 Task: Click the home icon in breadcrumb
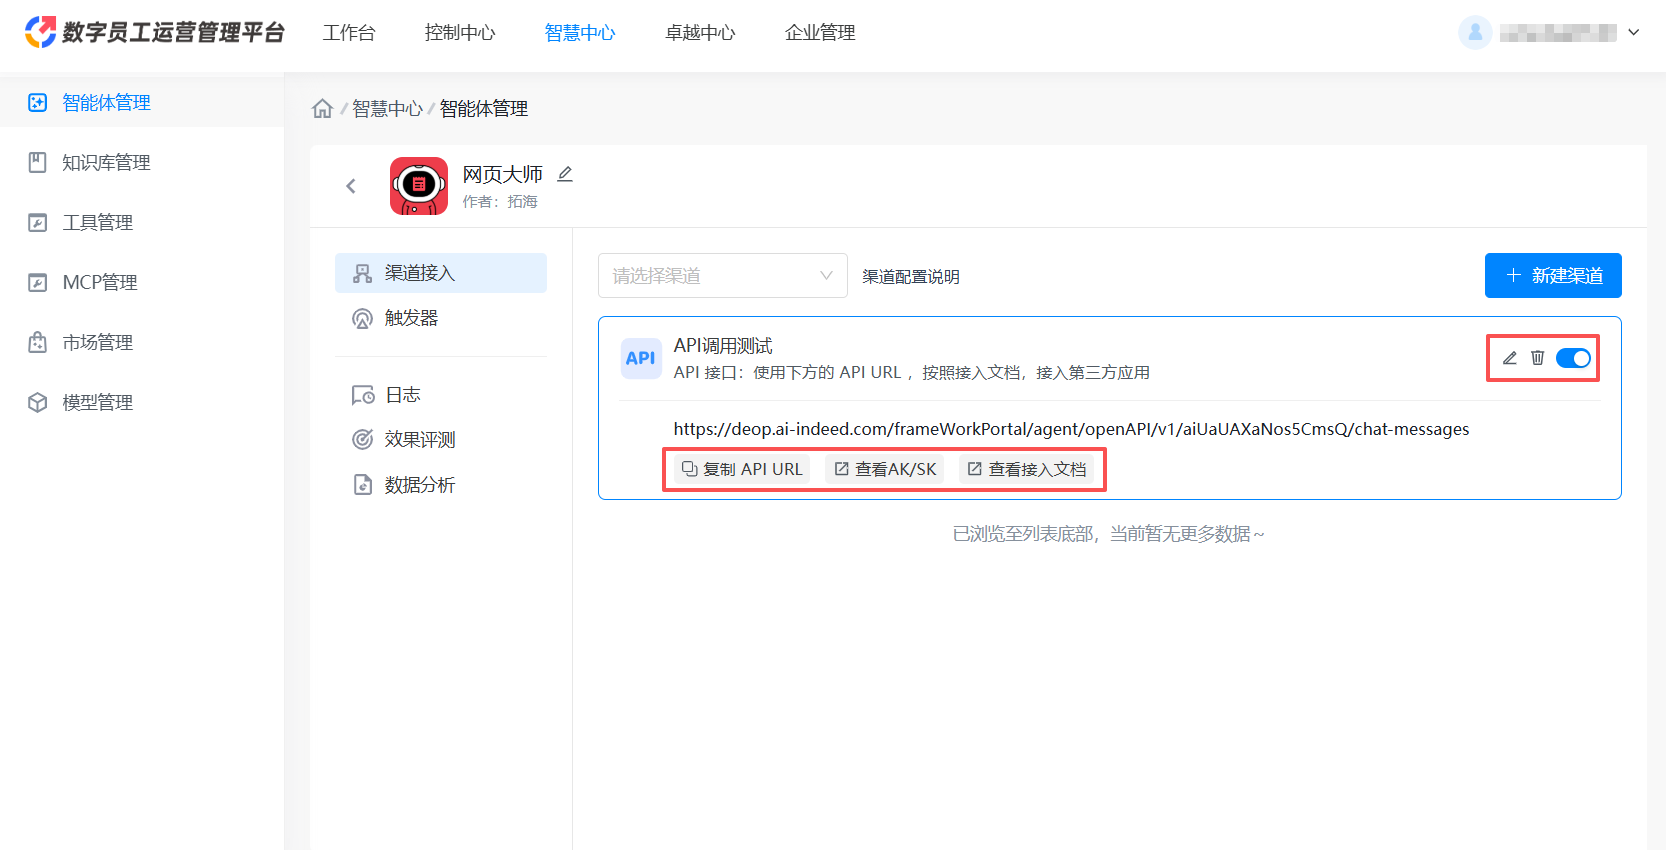click(x=322, y=108)
